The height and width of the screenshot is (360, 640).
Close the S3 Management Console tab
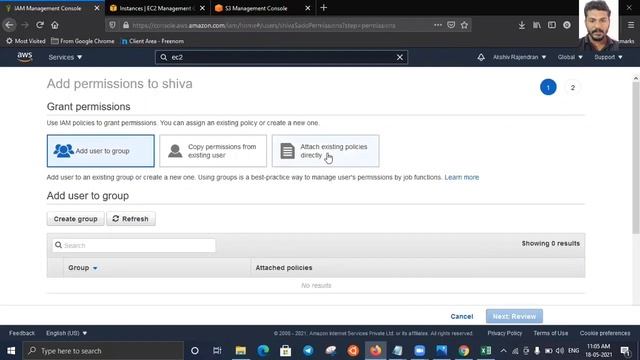pos(307,8)
